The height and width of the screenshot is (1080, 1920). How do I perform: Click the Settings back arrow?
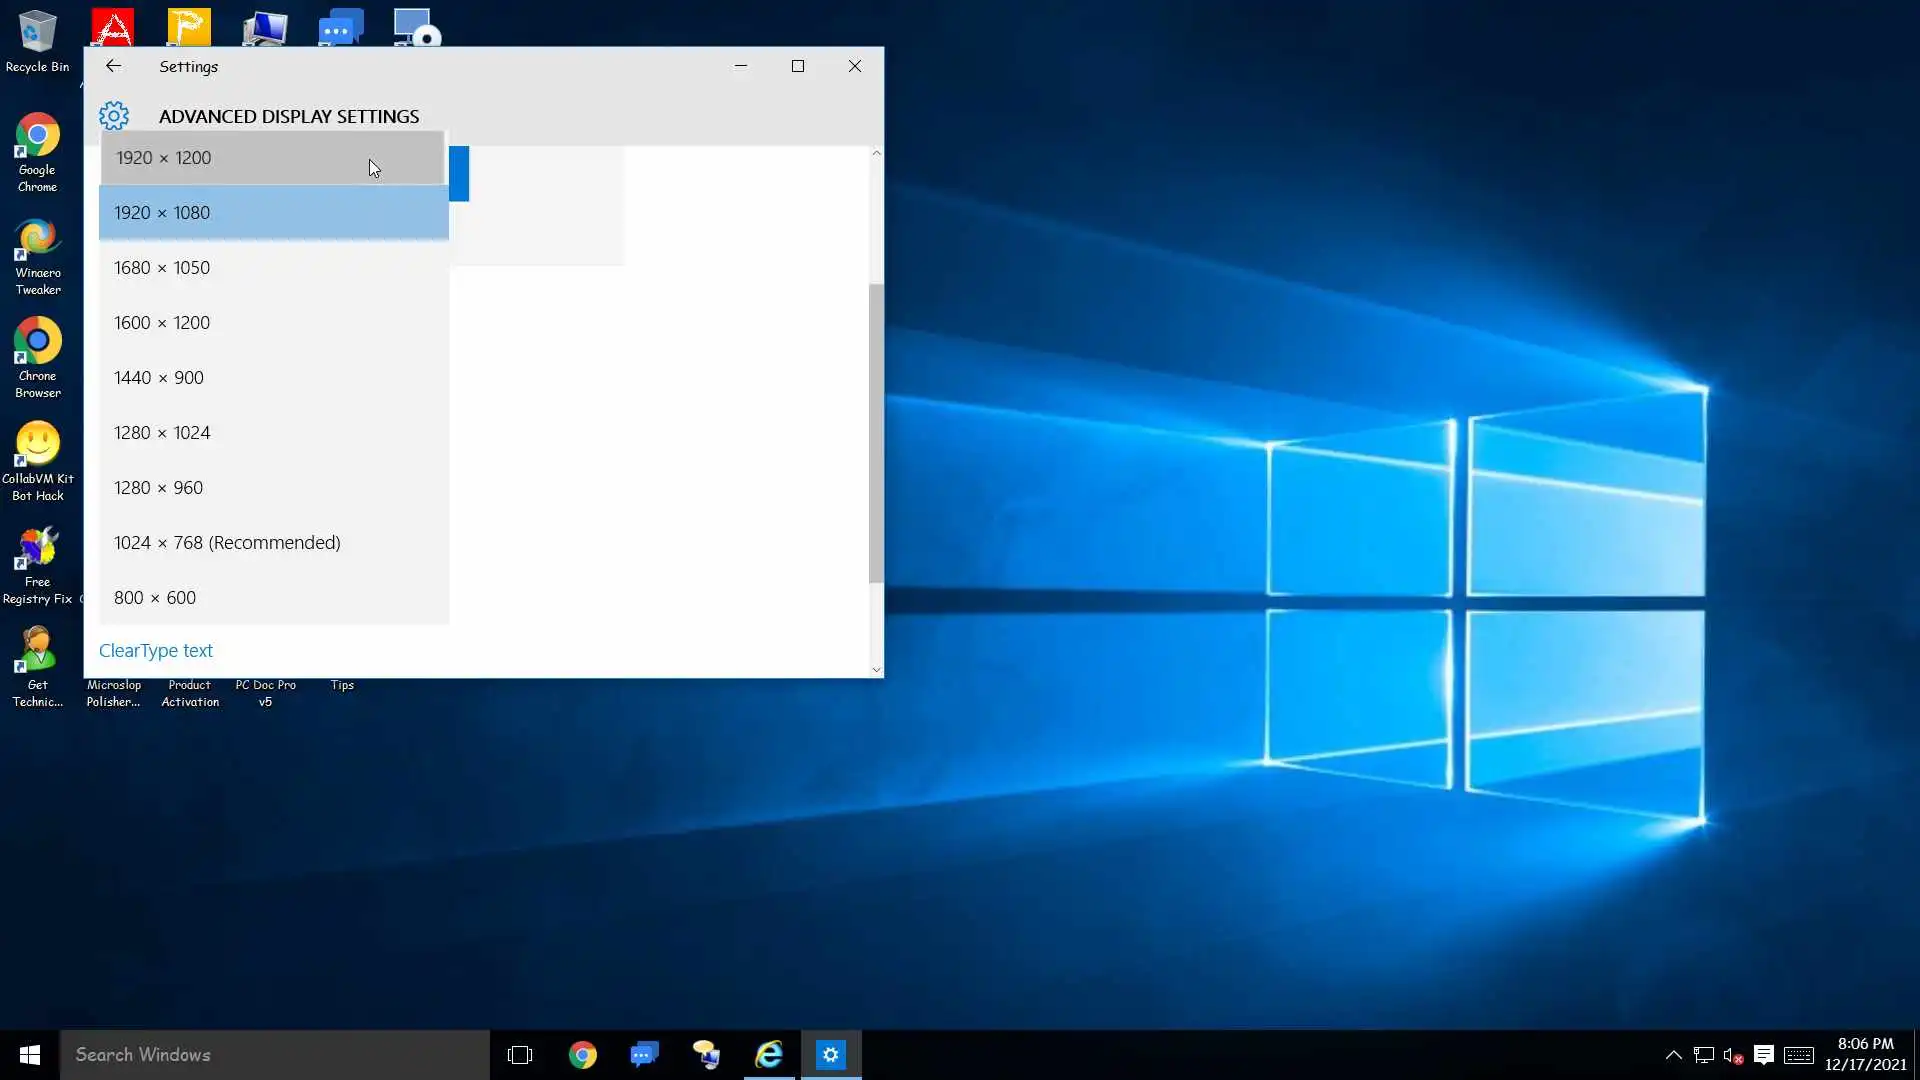pyautogui.click(x=113, y=66)
